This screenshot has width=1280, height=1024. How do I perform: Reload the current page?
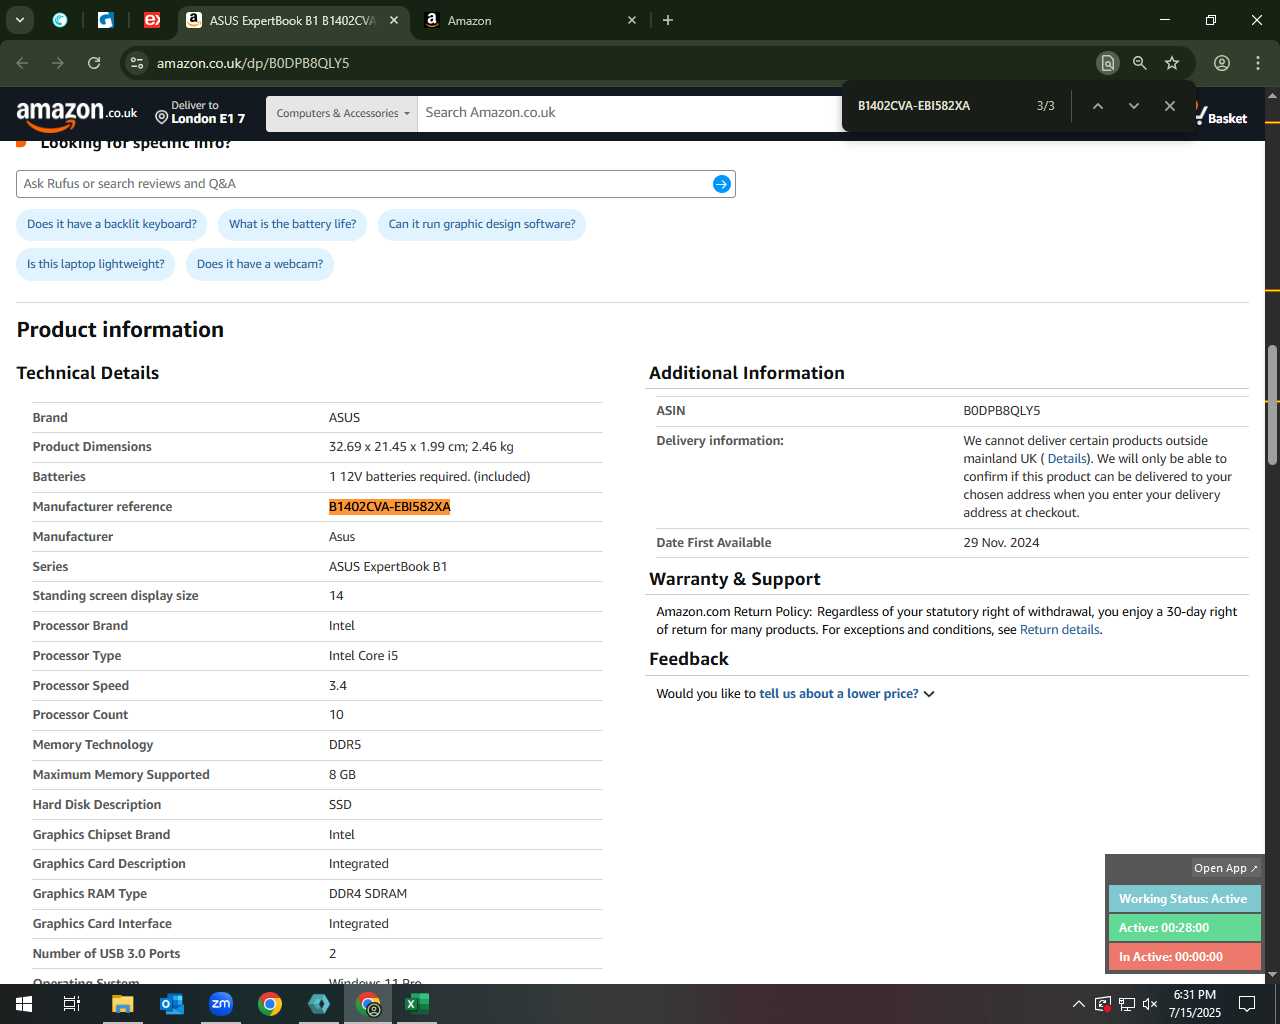pos(94,63)
